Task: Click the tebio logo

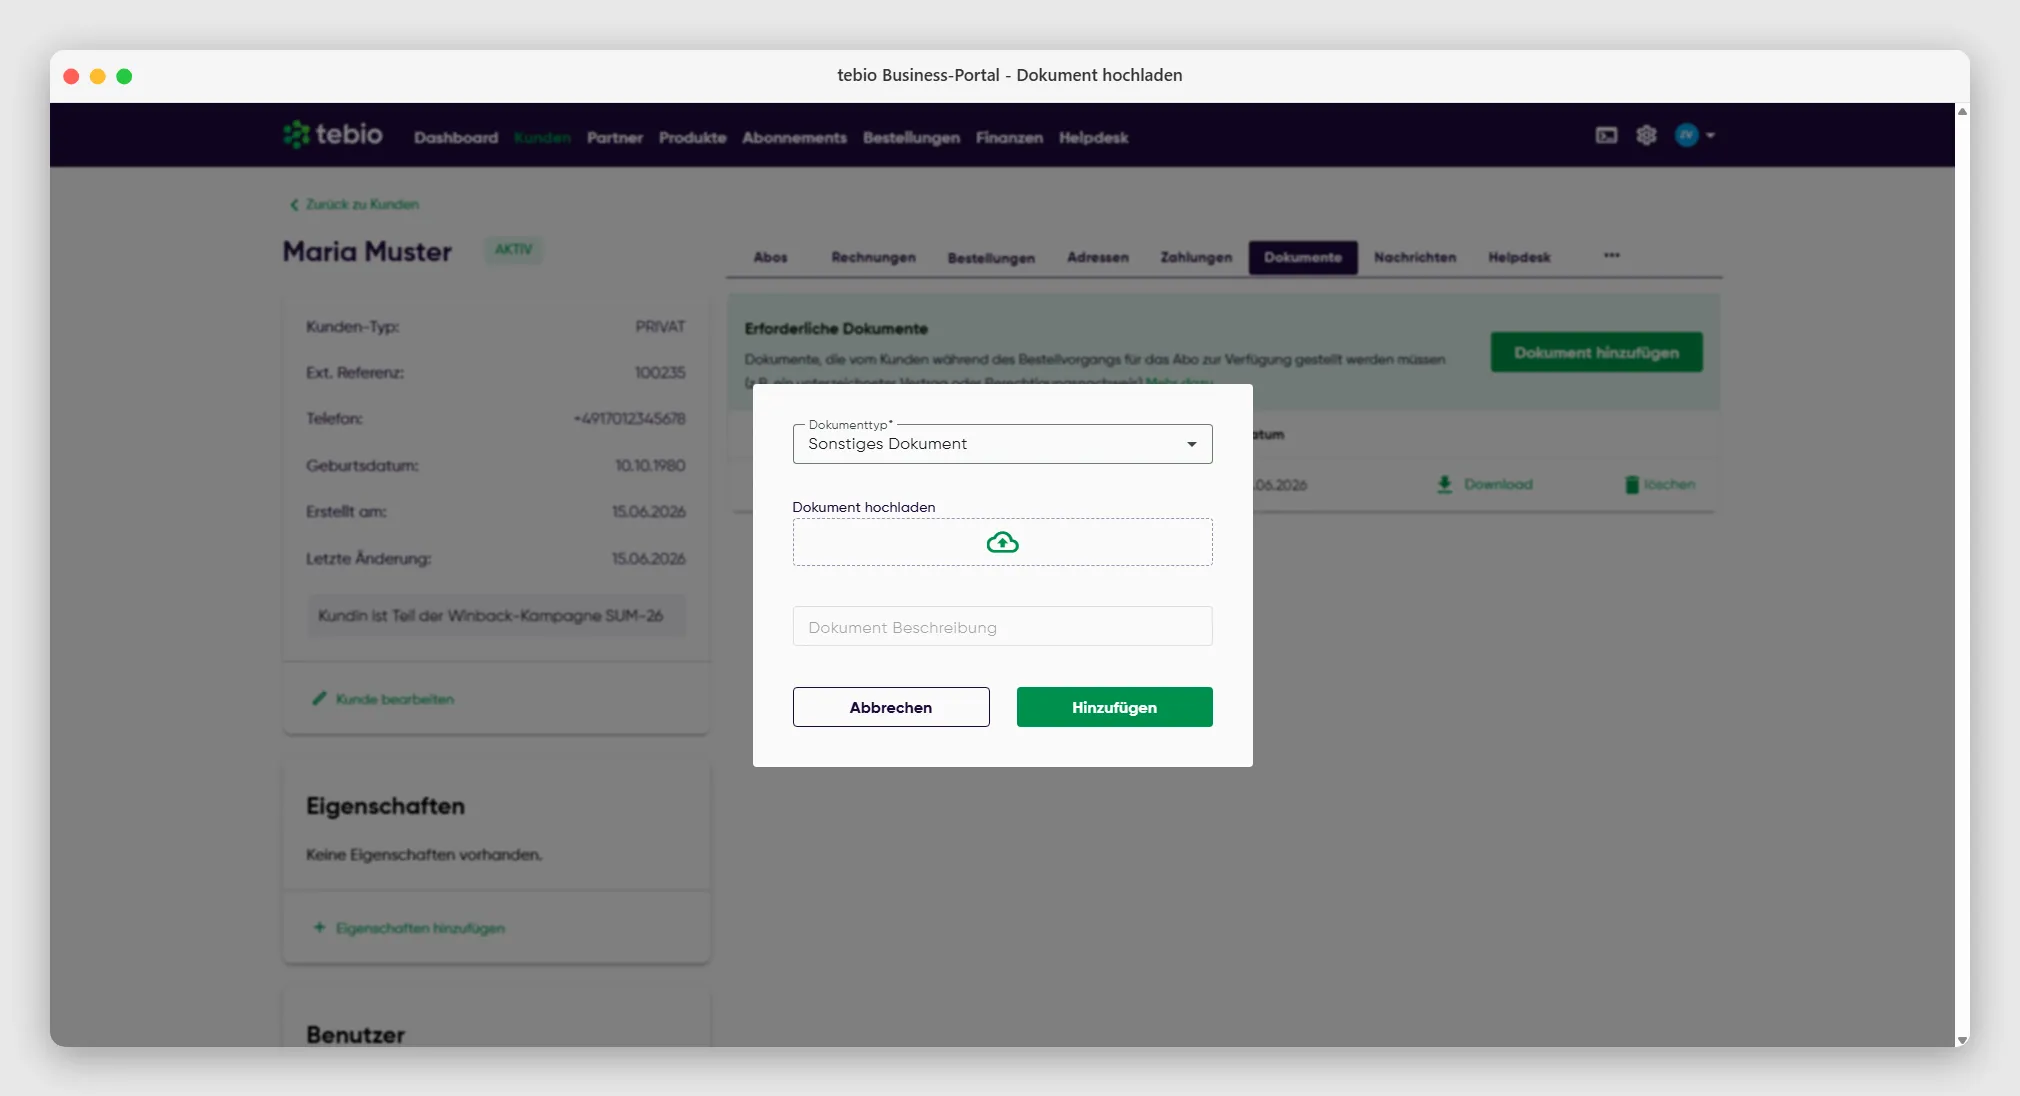Action: click(332, 134)
